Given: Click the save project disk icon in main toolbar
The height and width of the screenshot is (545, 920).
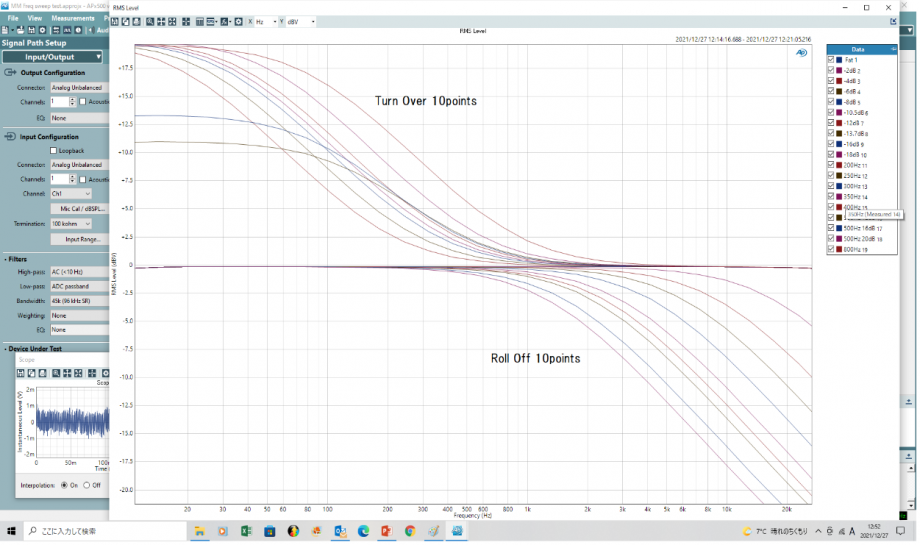Looking at the screenshot, I should [31, 30].
